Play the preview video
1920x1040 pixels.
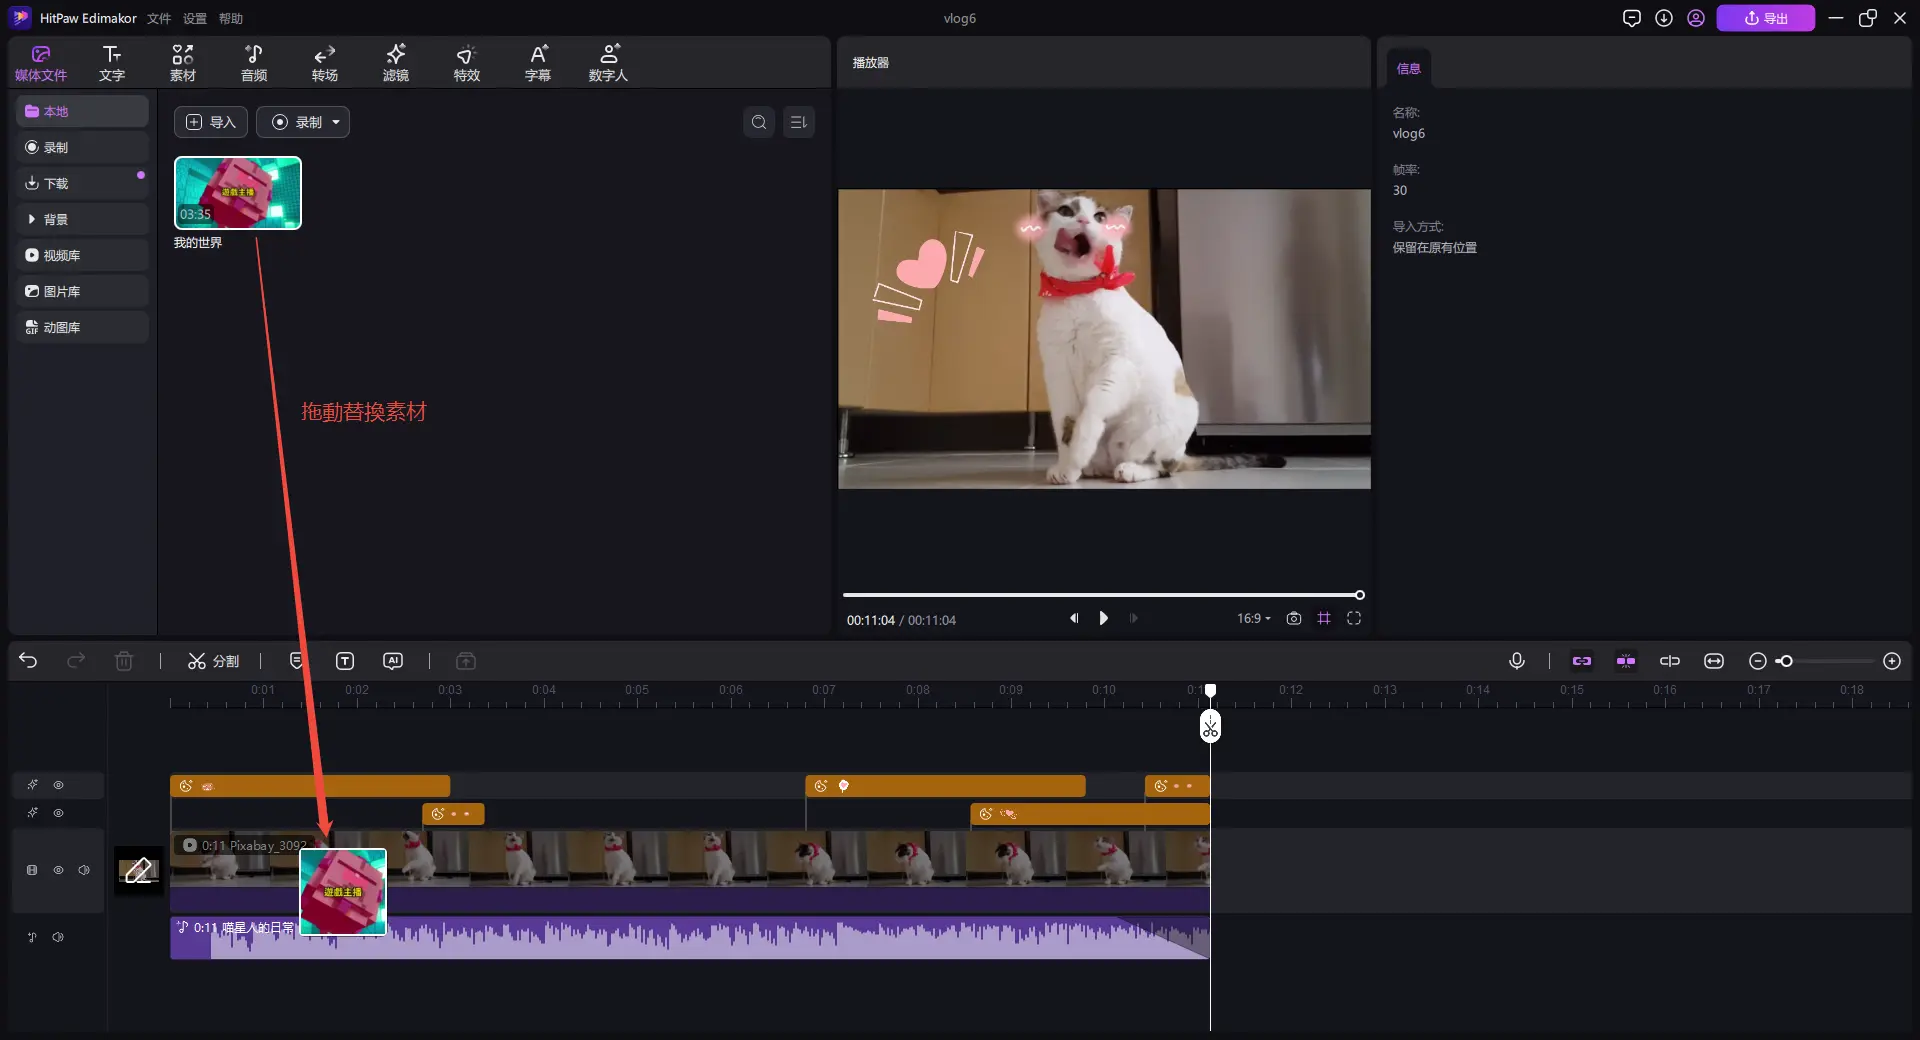click(1103, 618)
